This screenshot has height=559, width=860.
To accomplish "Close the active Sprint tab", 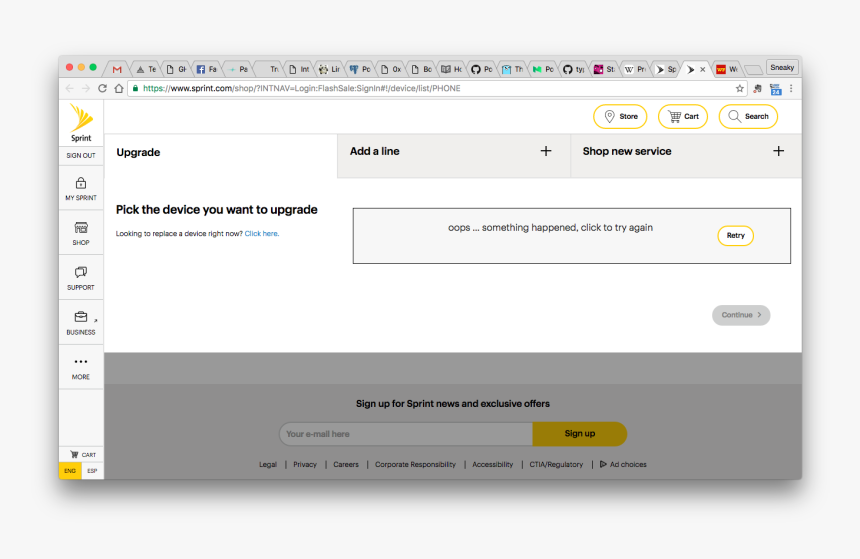I will coord(703,70).
